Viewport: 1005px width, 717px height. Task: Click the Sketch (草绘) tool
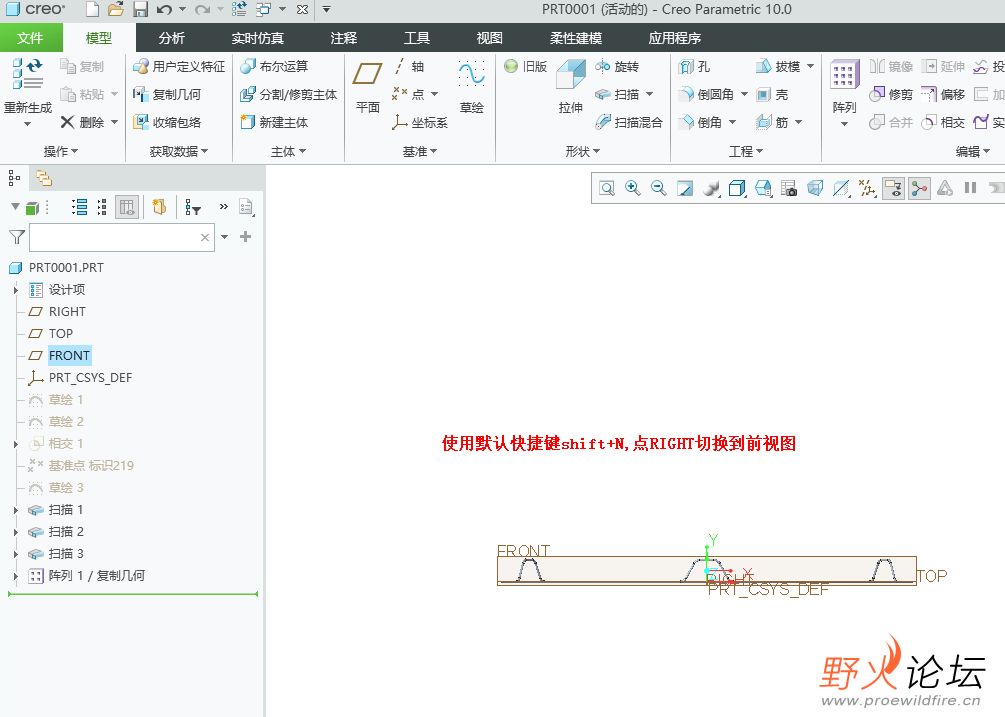[472, 86]
